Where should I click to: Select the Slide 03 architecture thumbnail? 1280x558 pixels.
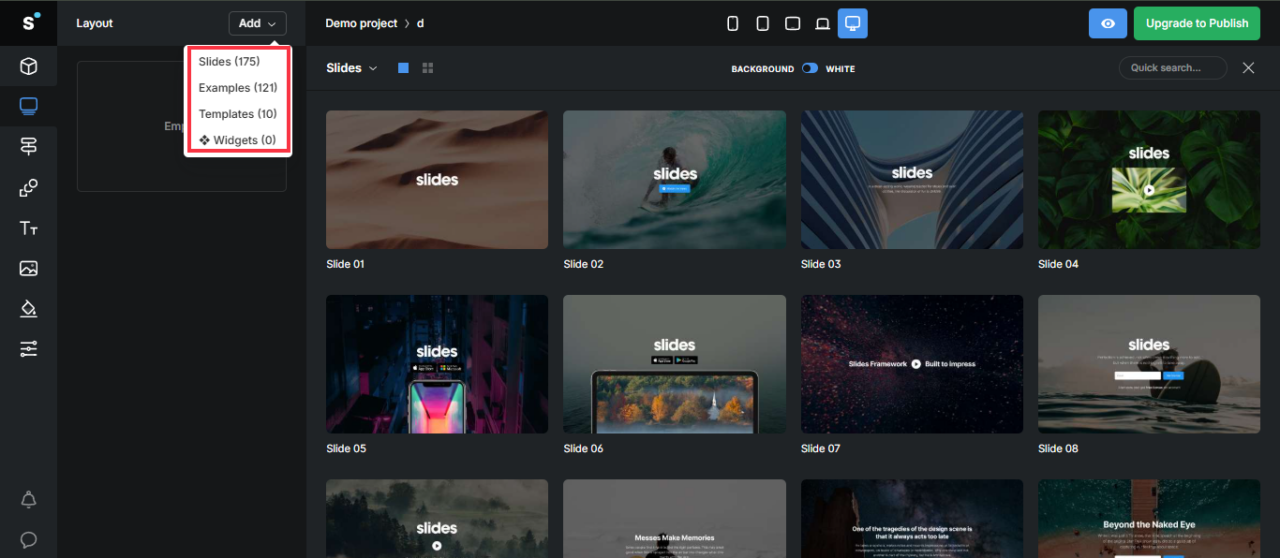[912, 180]
